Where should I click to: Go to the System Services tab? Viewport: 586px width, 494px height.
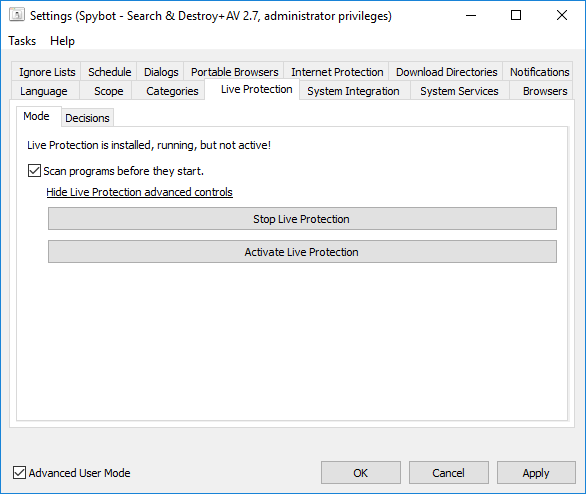click(x=459, y=91)
